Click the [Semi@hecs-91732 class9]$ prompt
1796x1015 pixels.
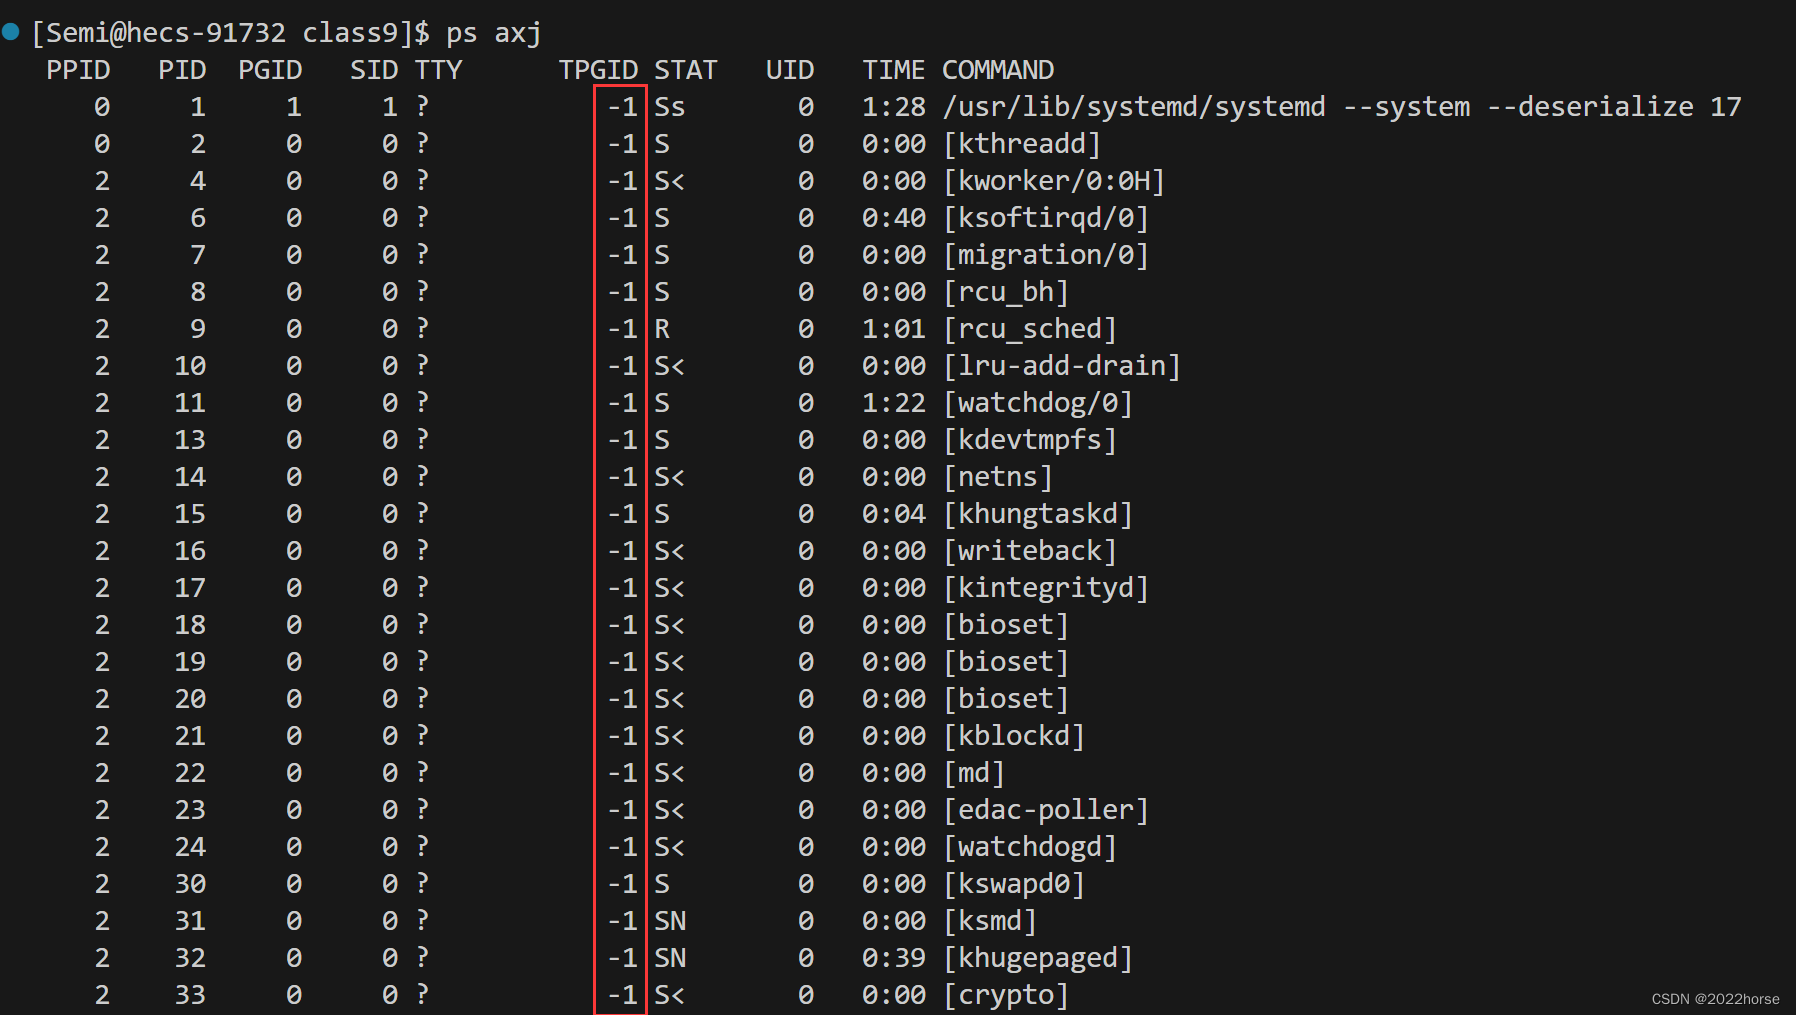(x=231, y=33)
